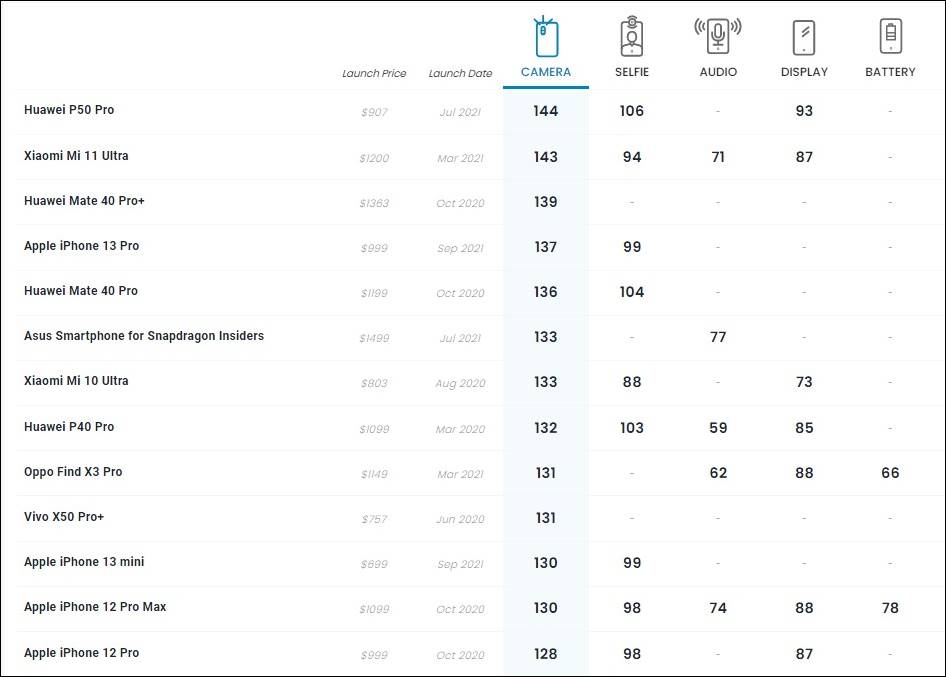Click Xiaomi Mi 10 Ultra selfie score 88

632,382
